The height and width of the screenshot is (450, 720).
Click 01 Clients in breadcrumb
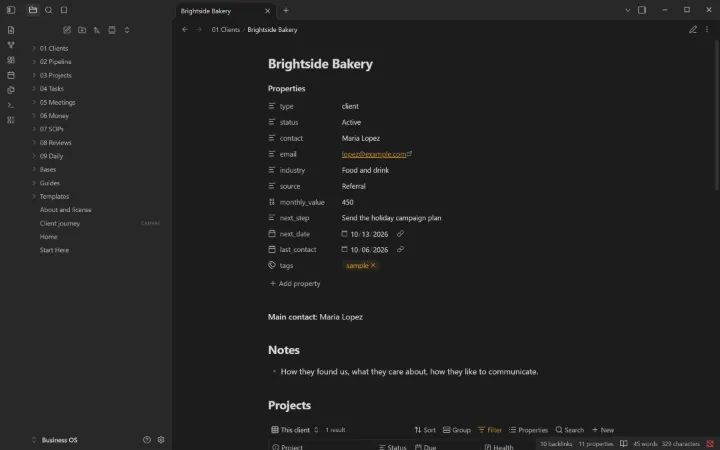(x=225, y=29)
